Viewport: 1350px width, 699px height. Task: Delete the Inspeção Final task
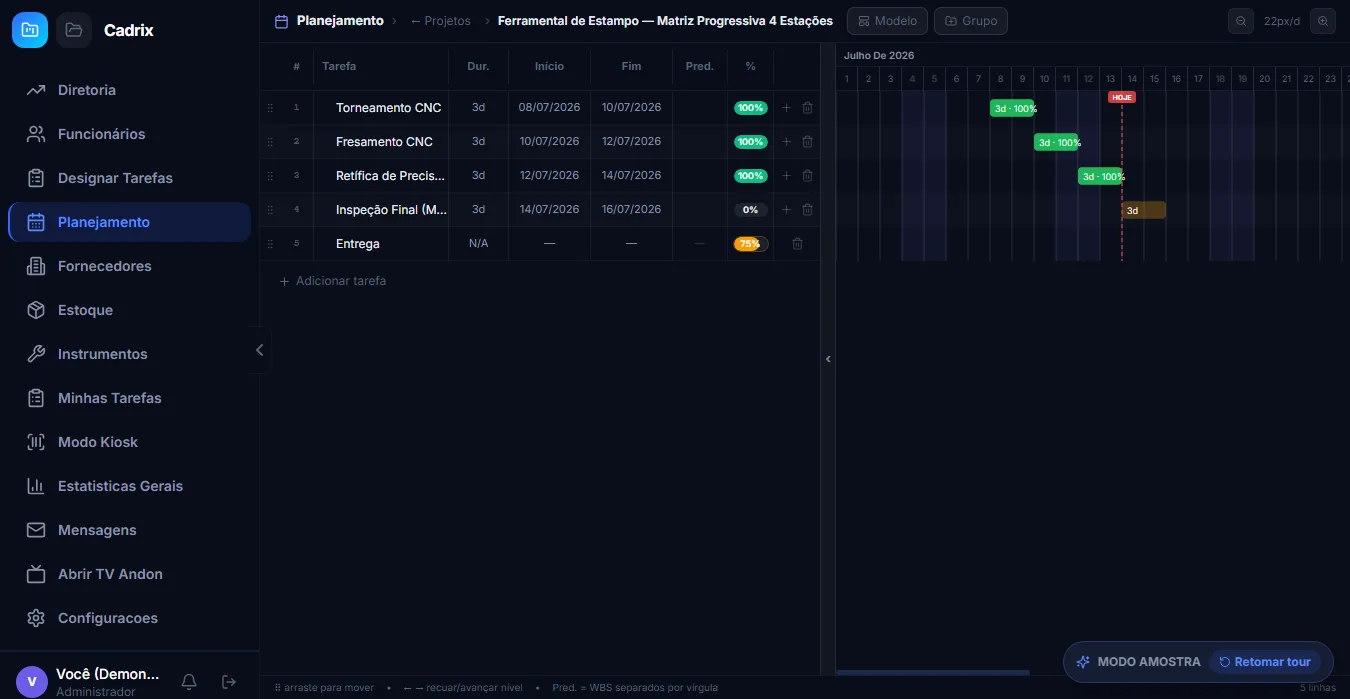coord(807,210)
